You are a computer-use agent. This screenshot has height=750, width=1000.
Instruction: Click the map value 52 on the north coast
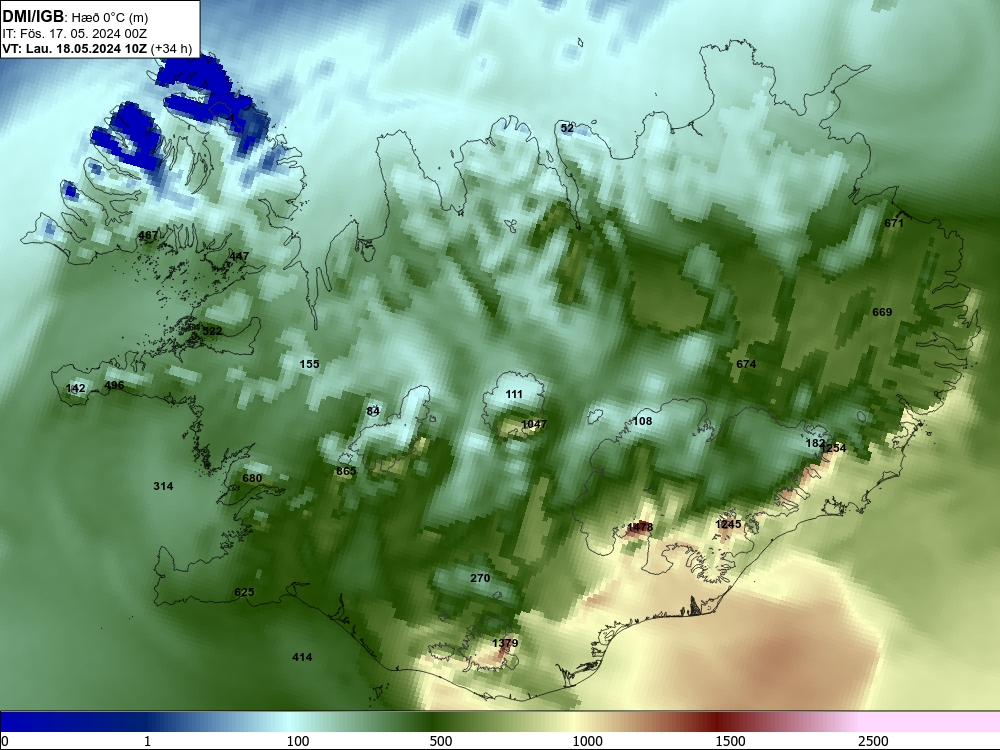567,128
